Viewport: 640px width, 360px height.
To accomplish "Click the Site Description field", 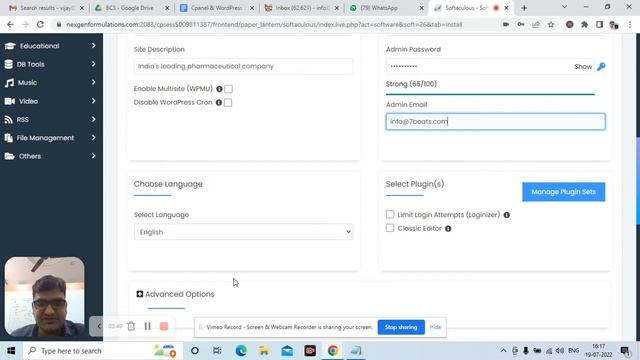I will click(x=243, y=66).
